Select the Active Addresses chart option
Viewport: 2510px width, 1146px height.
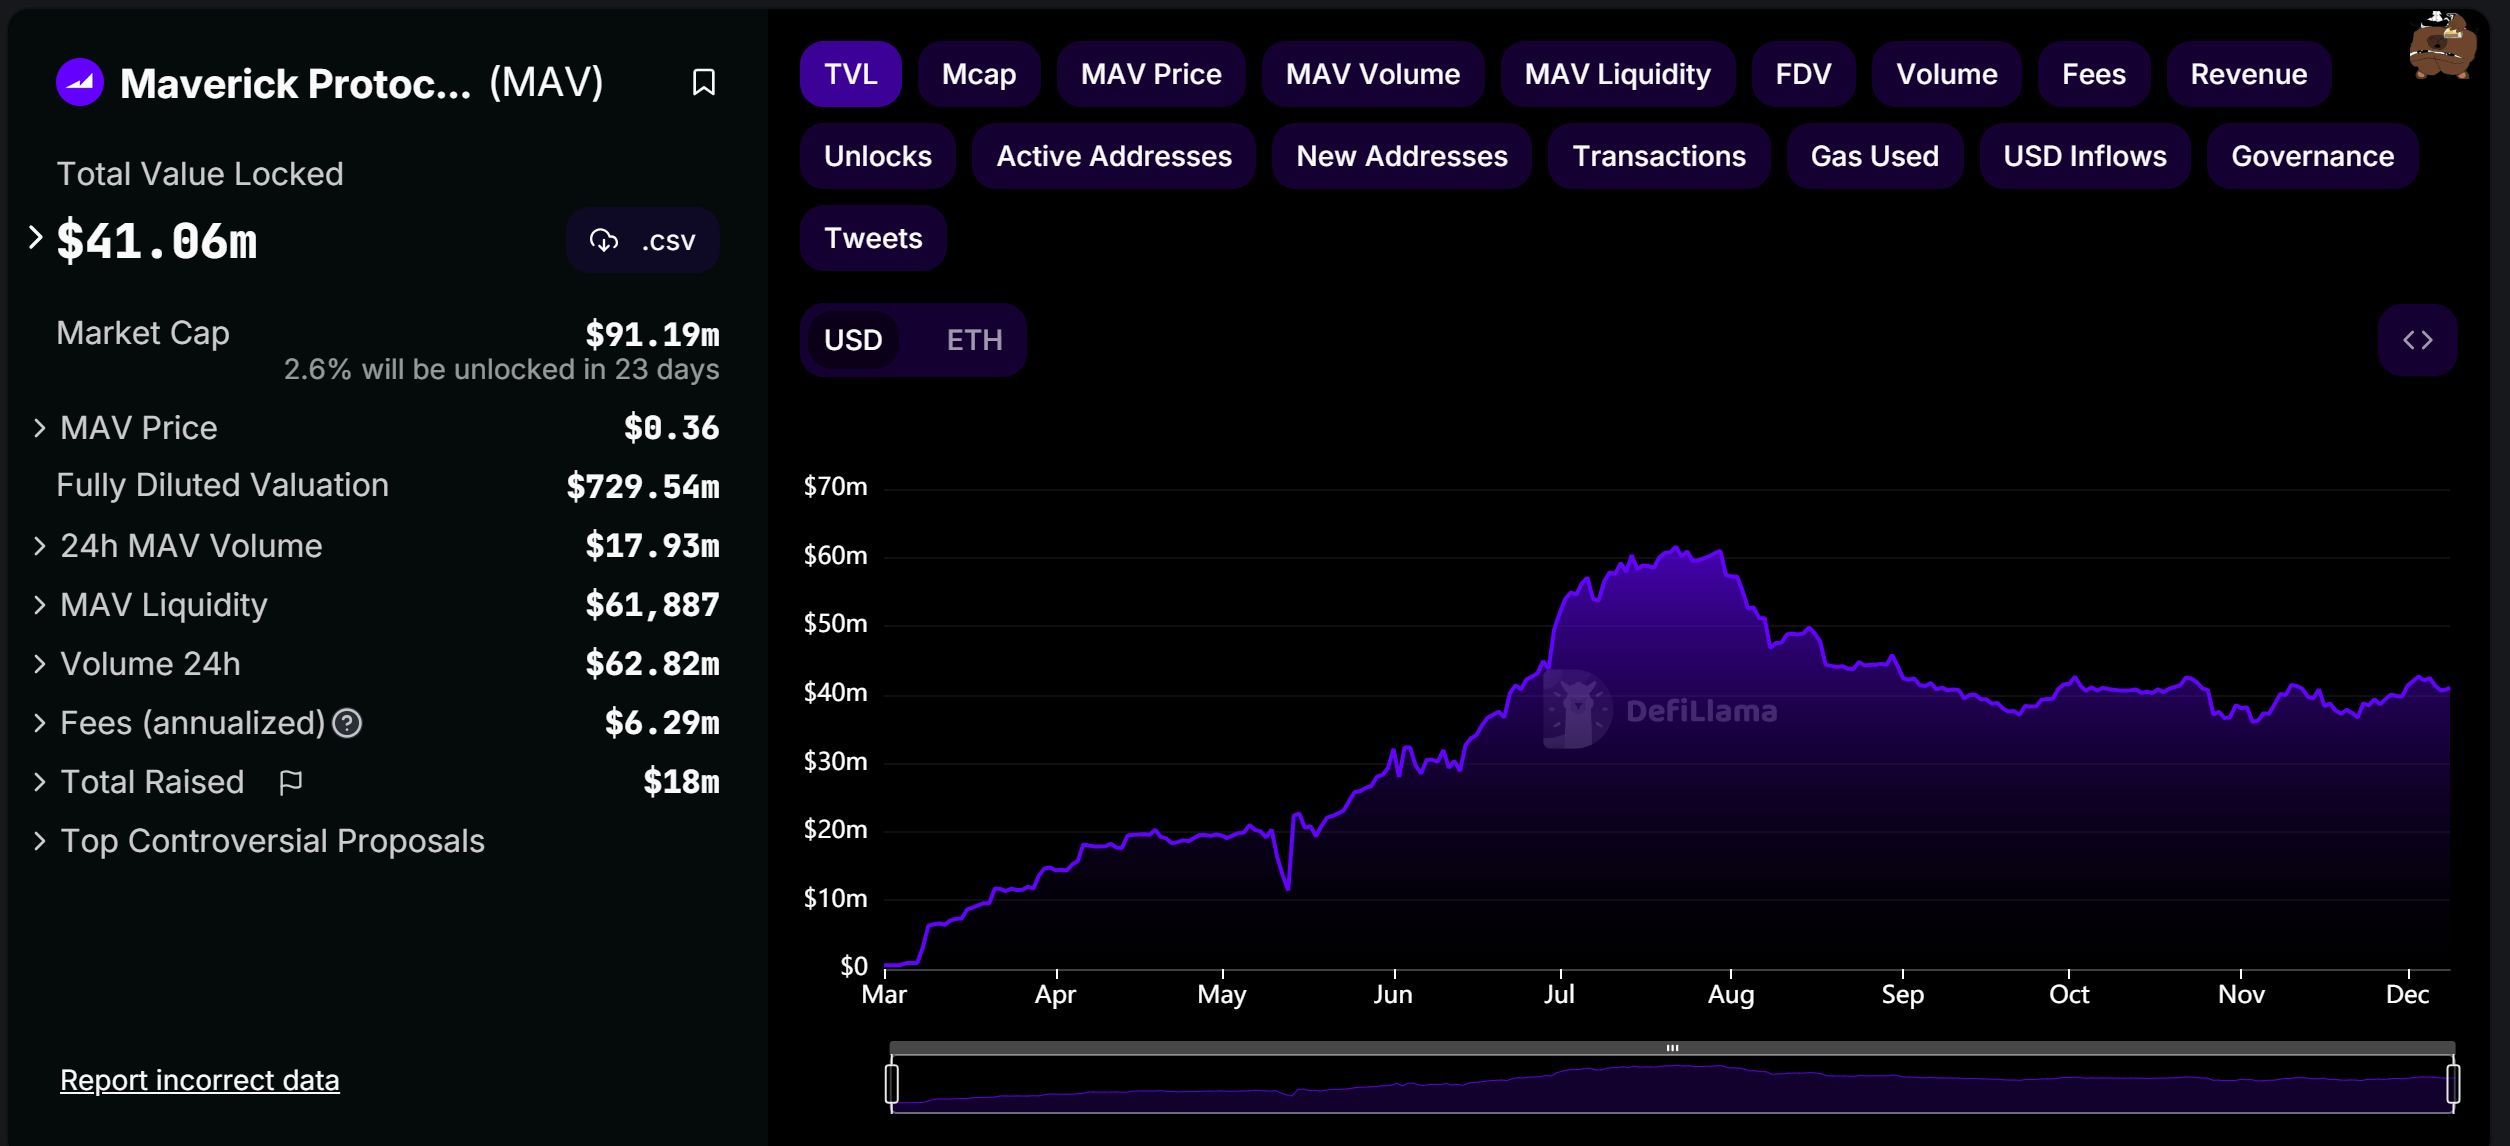(x=1113, y=156)
